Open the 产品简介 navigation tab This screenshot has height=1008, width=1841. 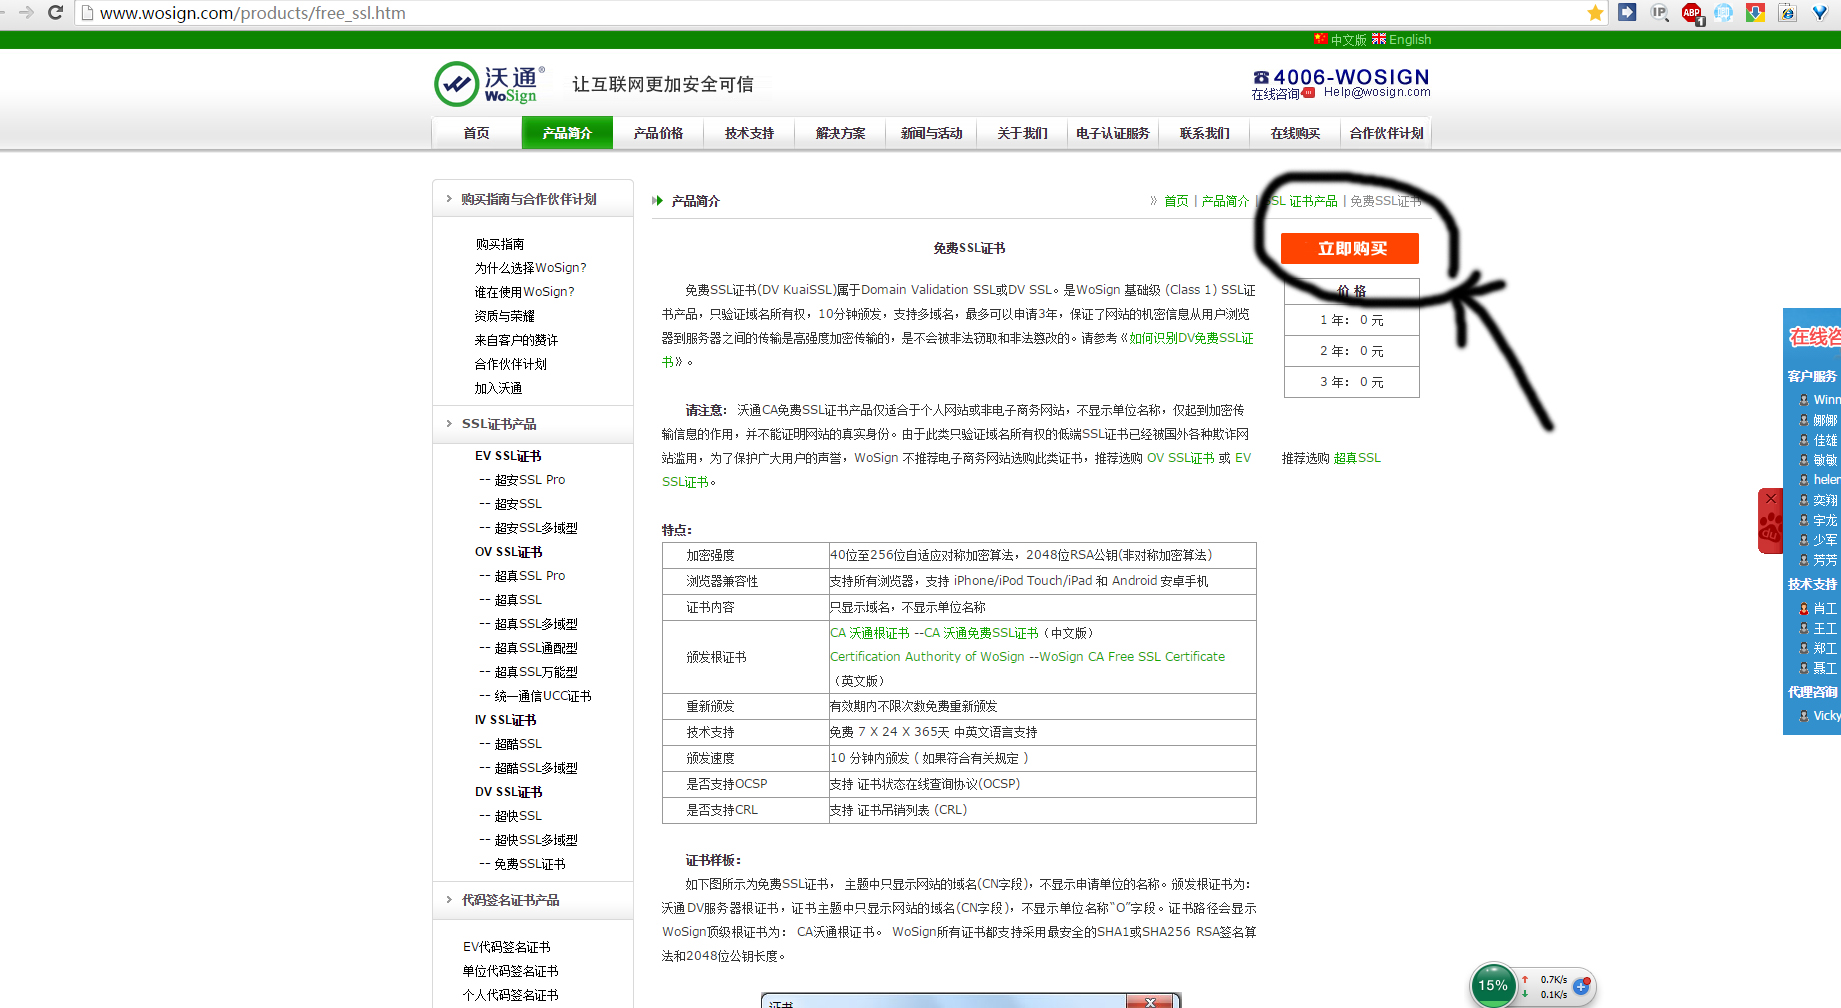[567, 133]
